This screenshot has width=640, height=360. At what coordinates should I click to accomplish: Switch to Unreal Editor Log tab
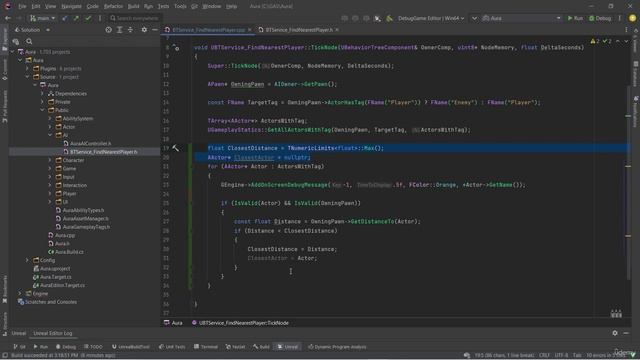tap(53, 333)
